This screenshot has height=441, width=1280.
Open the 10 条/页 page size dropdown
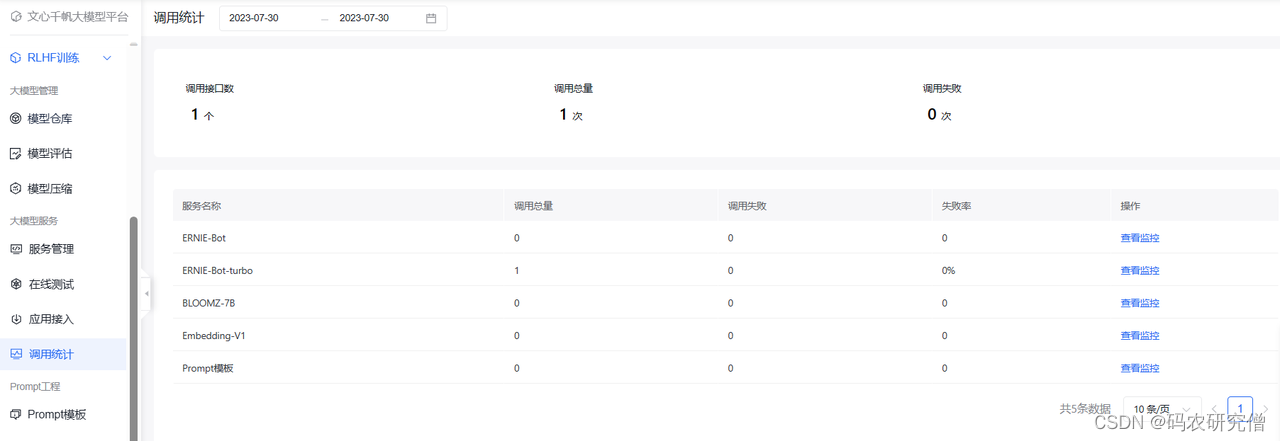(x=1162, y=409)
